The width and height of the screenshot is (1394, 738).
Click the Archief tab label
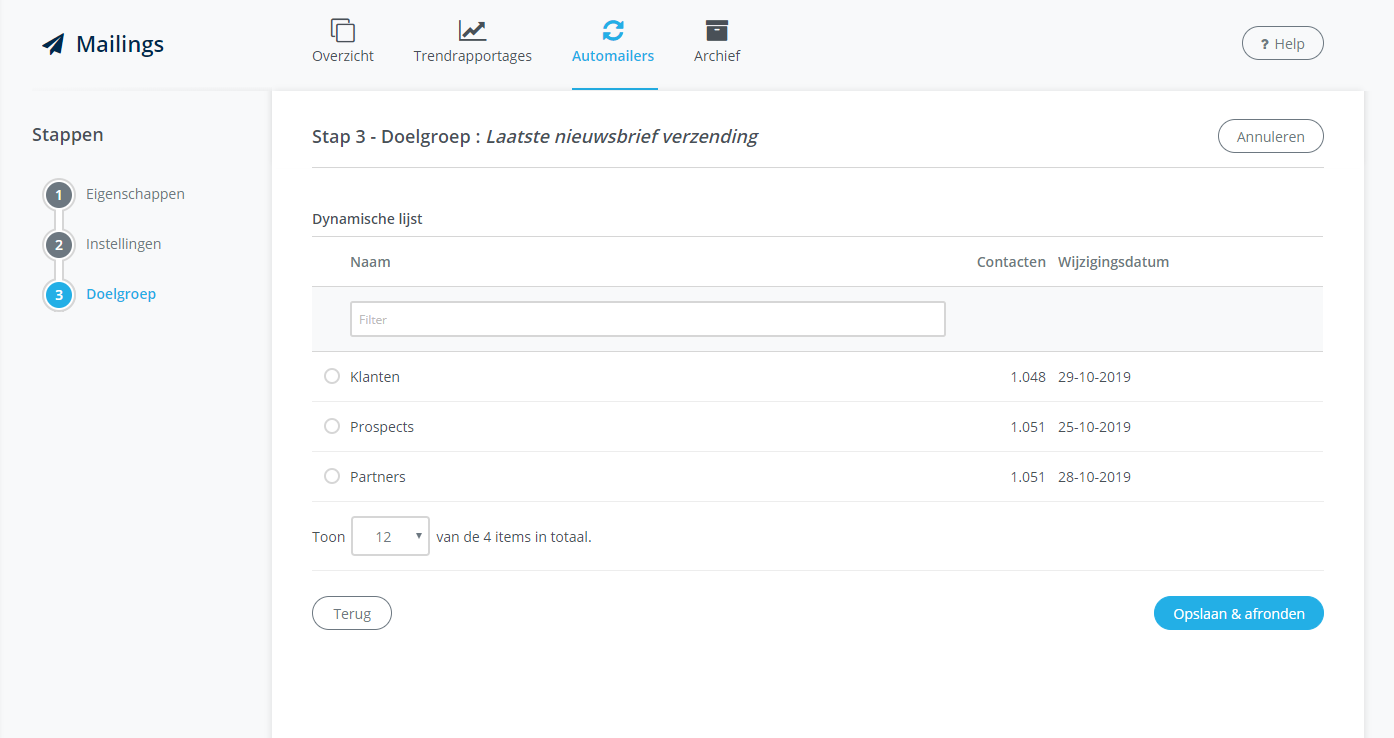coord(717,56)
